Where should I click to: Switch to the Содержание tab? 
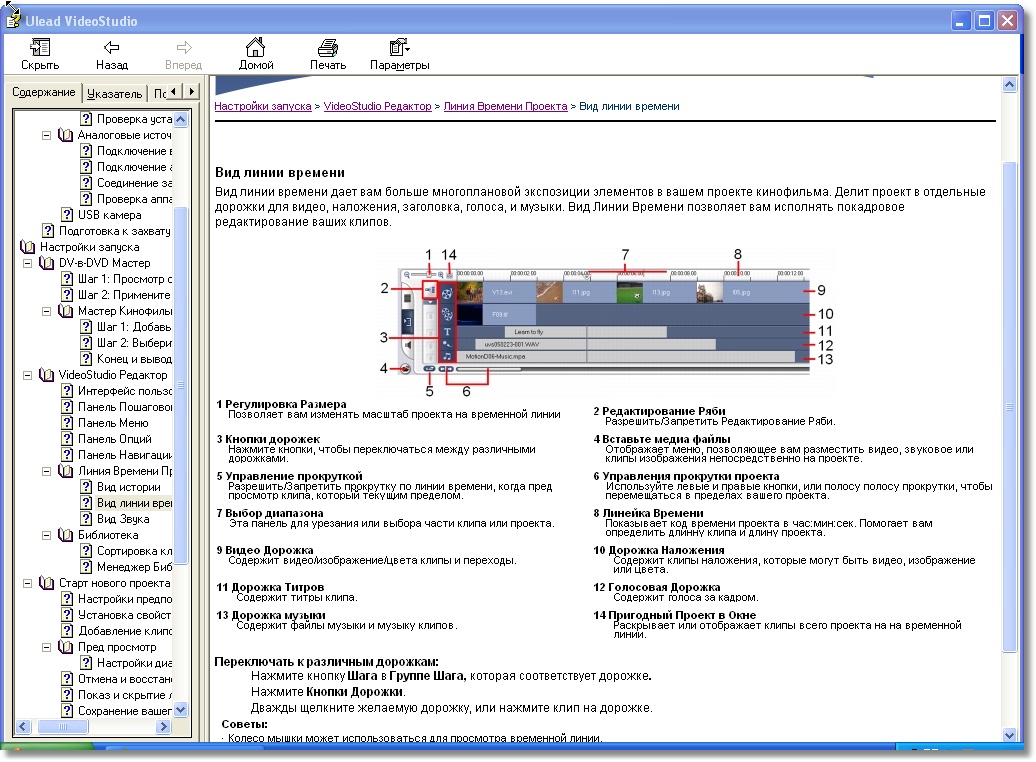pos(44,93)
